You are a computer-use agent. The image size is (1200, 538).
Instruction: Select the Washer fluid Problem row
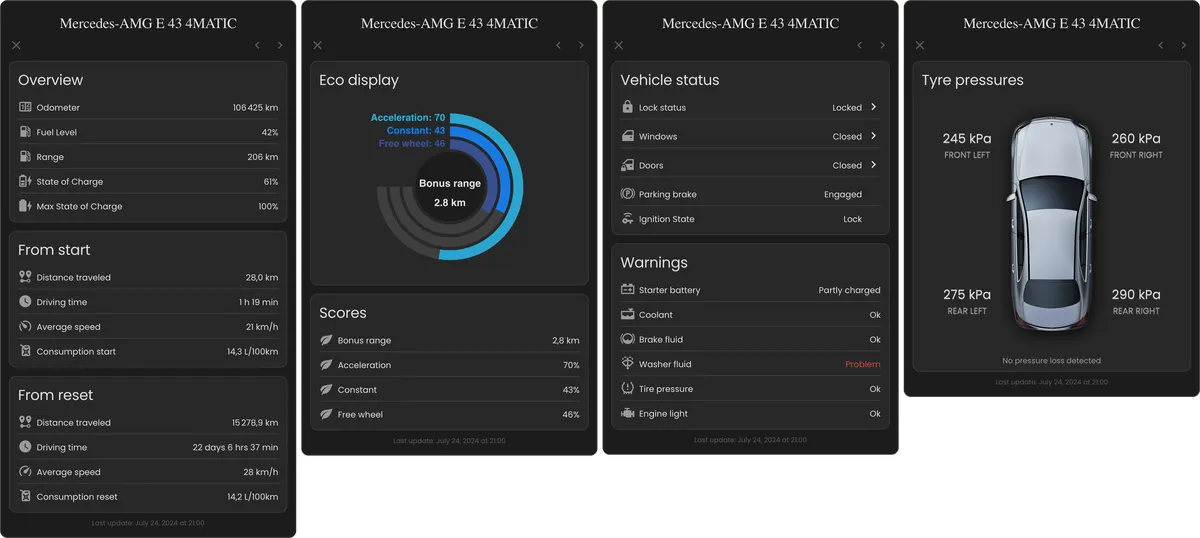coord(750,364)
